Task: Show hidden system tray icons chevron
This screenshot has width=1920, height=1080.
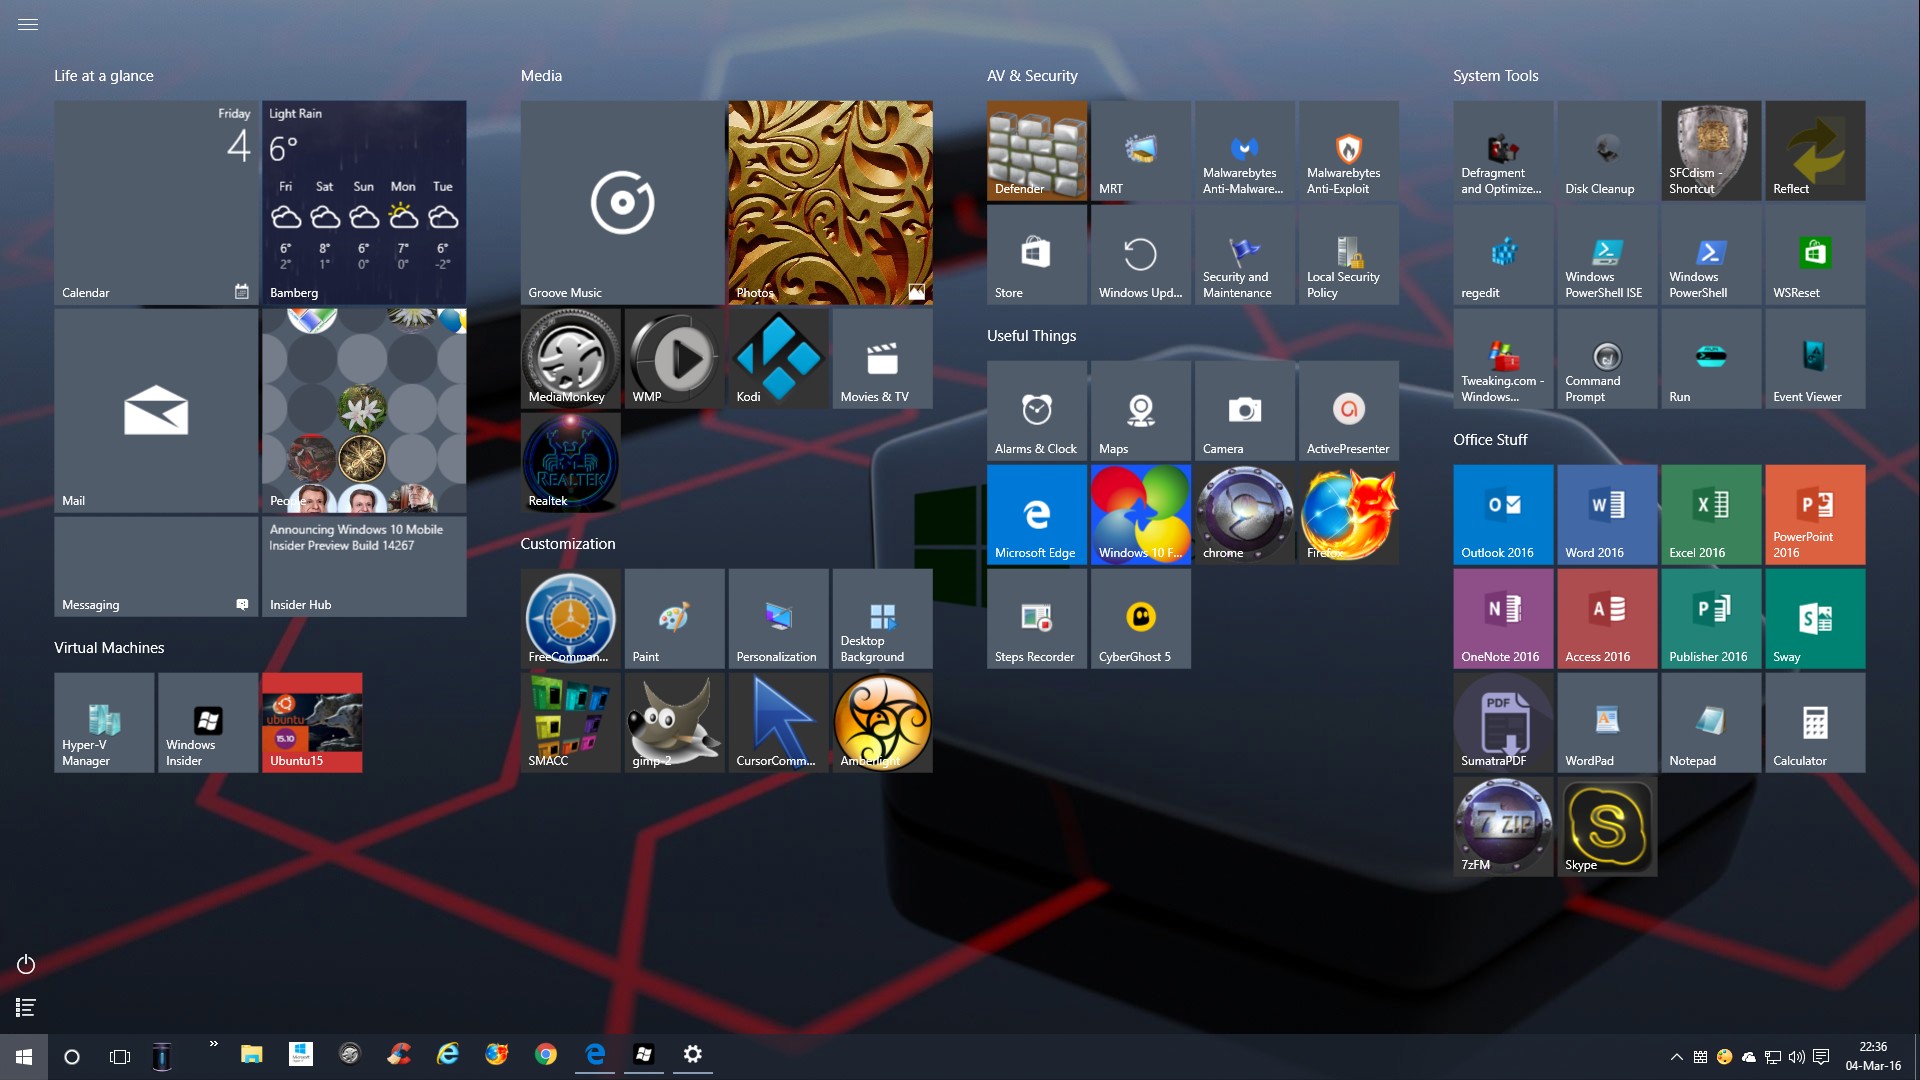Action: coord(1676,1056)
